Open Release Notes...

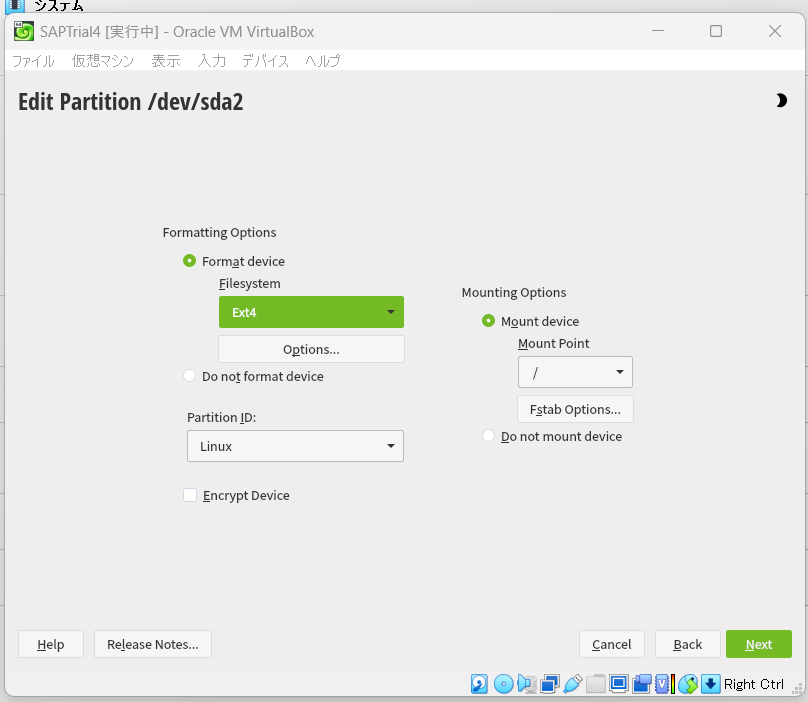pyautogui.click(x=153, y=644)
